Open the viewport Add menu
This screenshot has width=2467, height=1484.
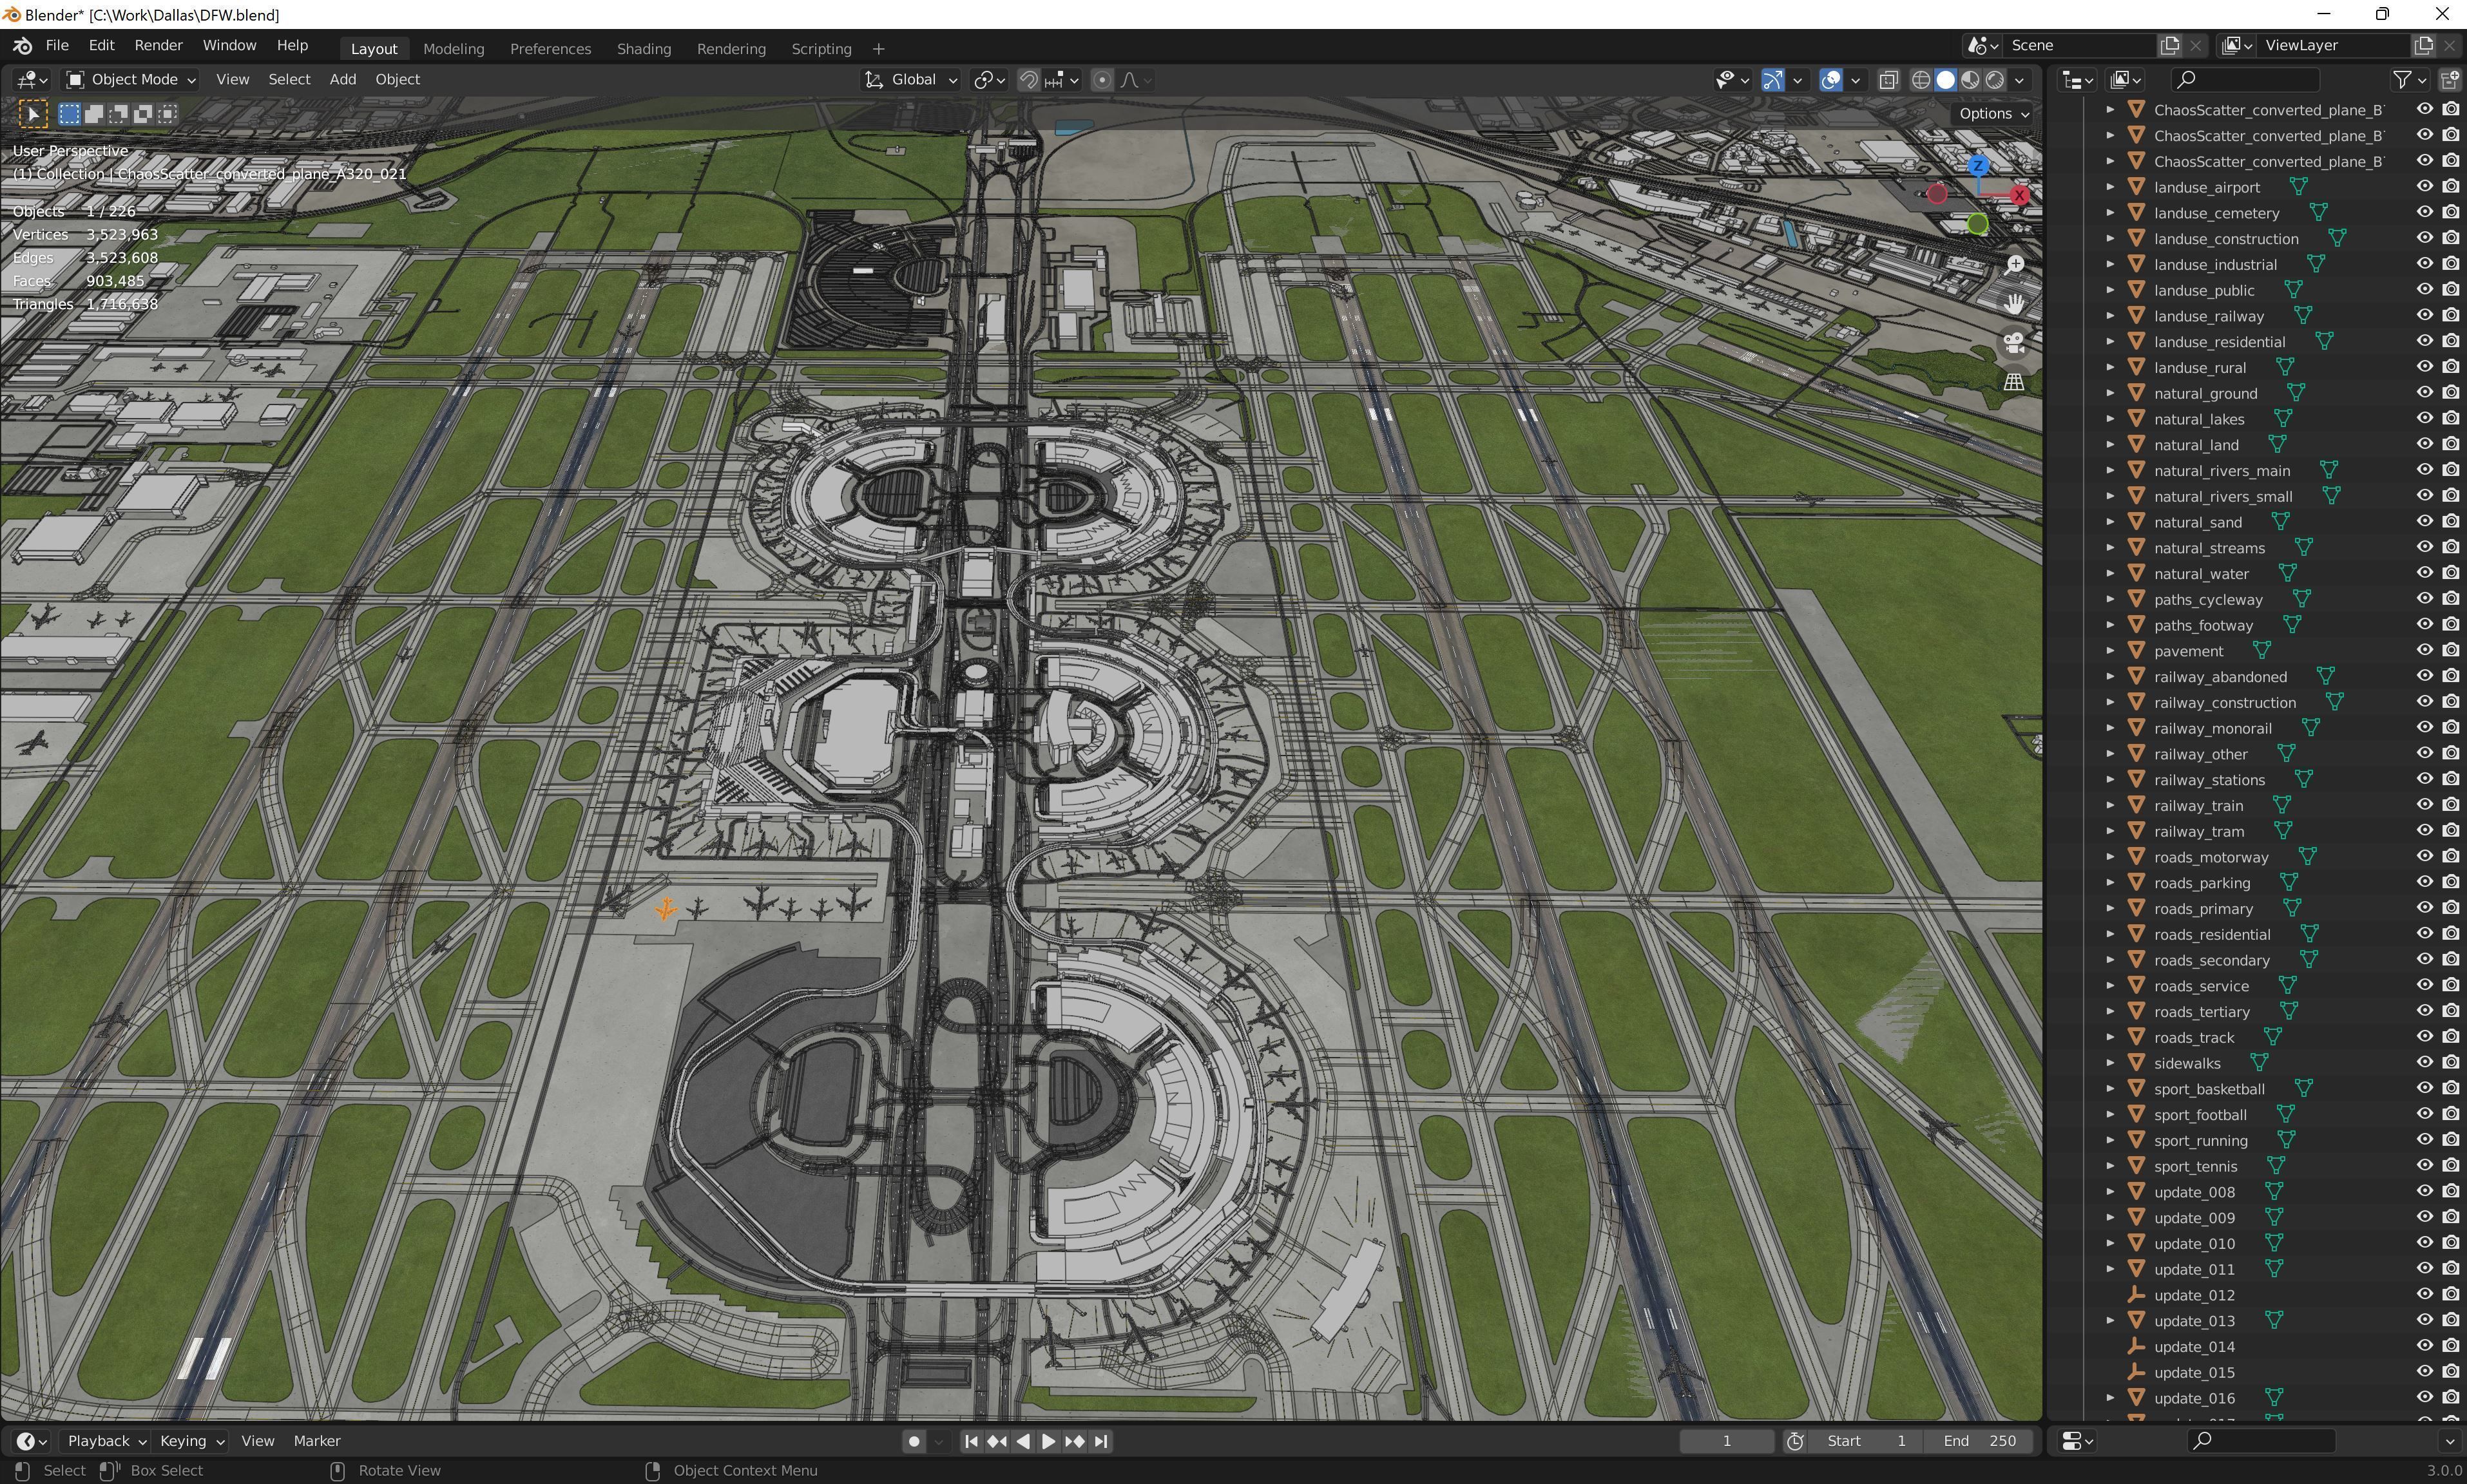tap(343, 80)
